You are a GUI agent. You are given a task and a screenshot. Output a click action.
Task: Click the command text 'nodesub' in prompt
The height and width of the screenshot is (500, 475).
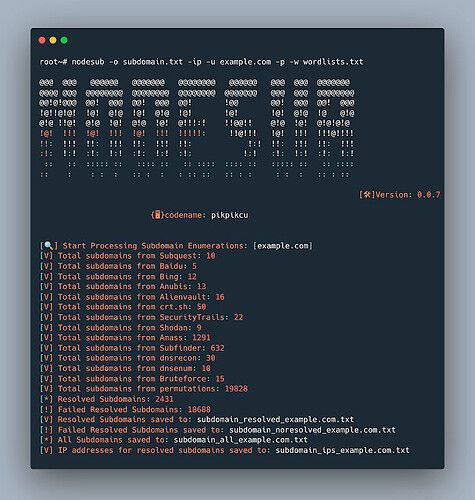[88, 62]
